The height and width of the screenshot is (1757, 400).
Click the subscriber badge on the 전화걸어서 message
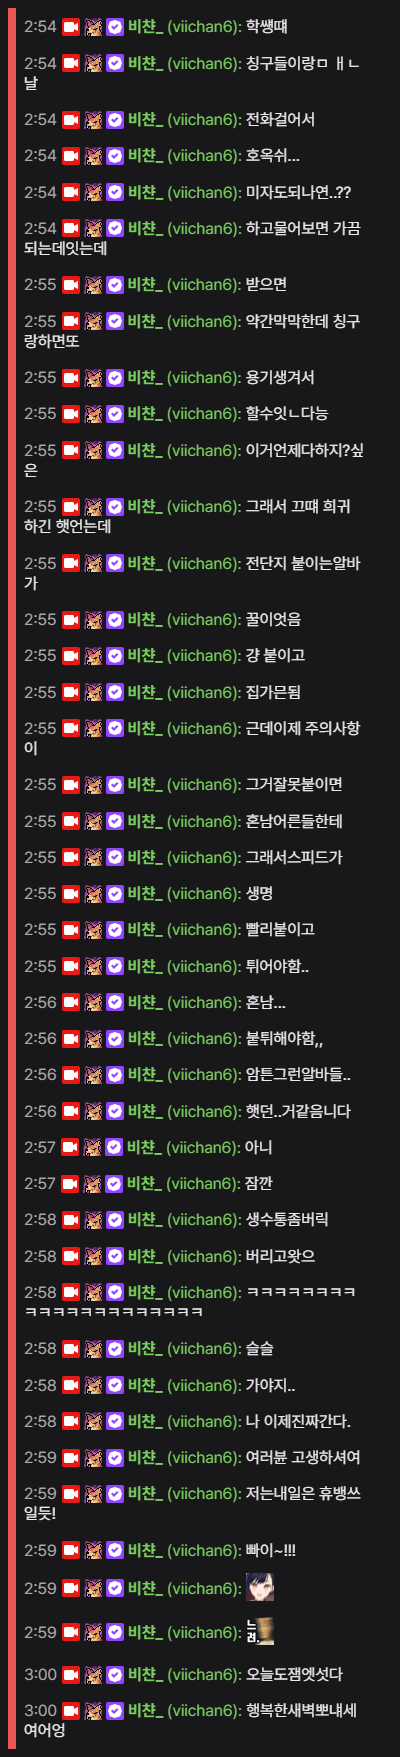click(x=94, y=120)
